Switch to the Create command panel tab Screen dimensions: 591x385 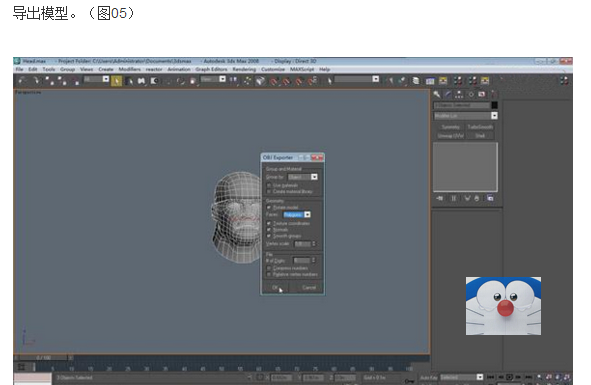coord(436,94)
